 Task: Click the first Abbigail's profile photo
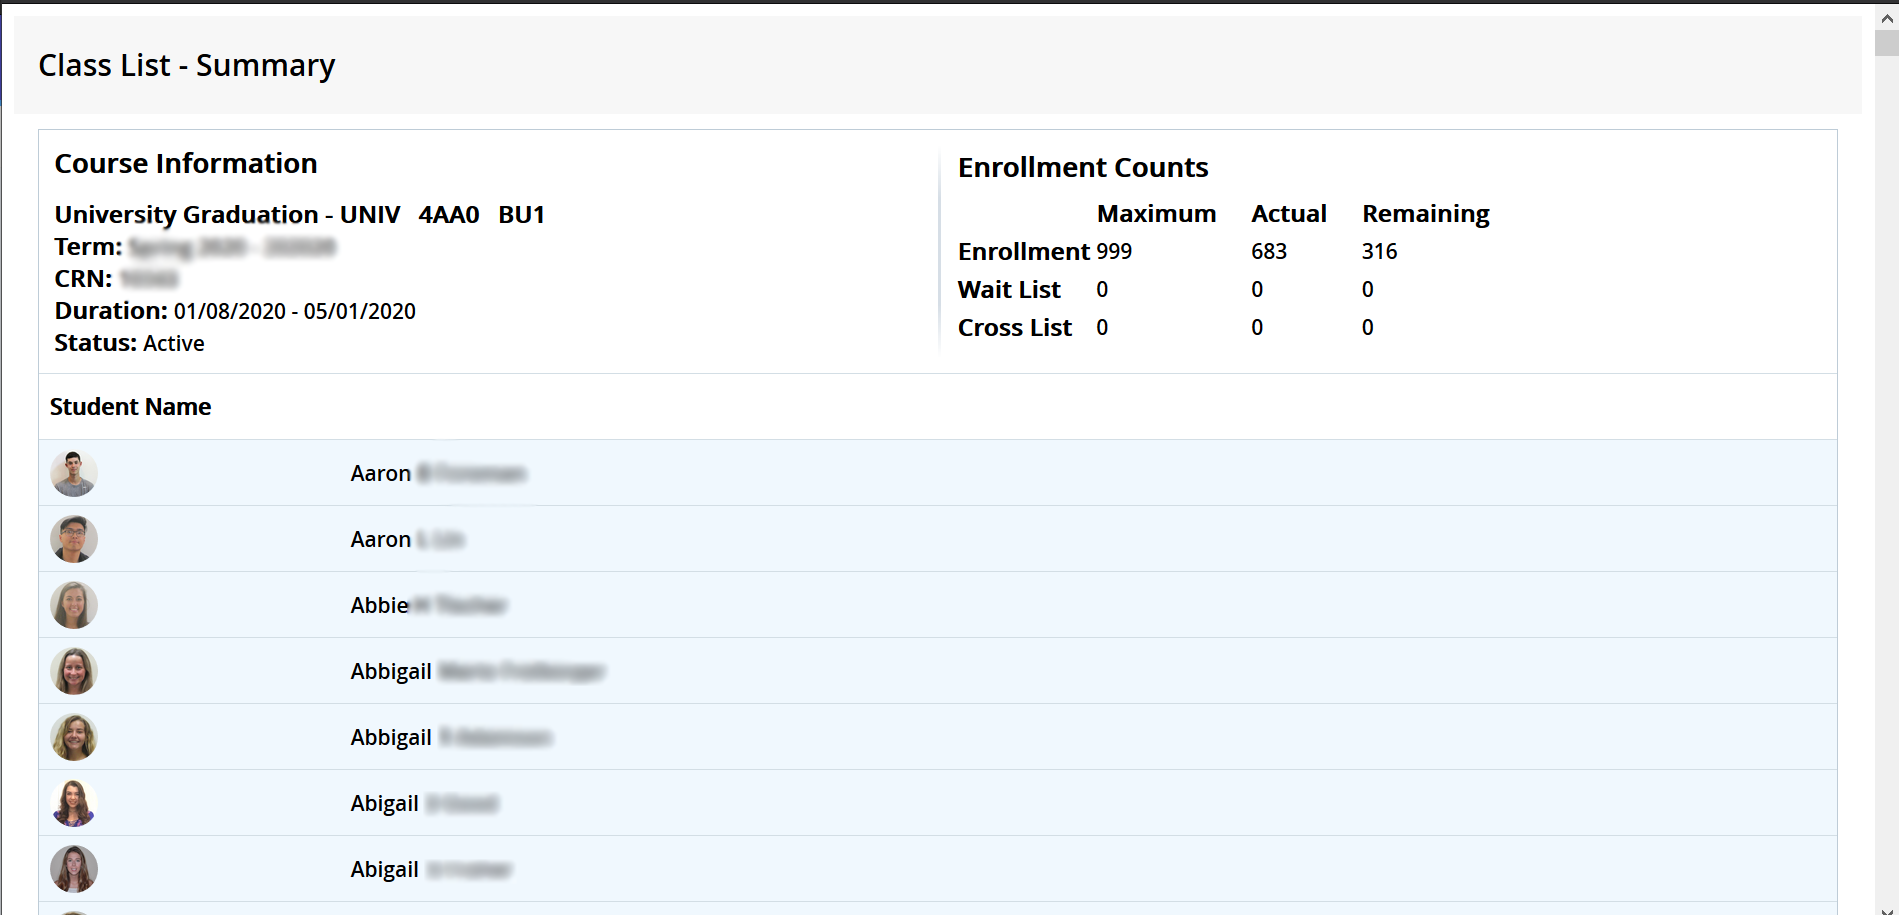pos(74,671)
